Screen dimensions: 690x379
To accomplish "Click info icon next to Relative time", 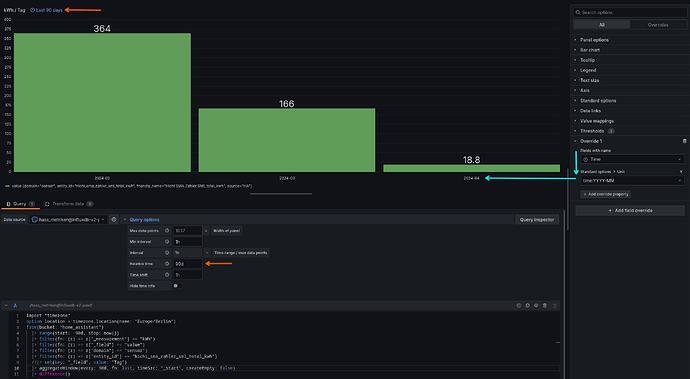I will point(167,264).
